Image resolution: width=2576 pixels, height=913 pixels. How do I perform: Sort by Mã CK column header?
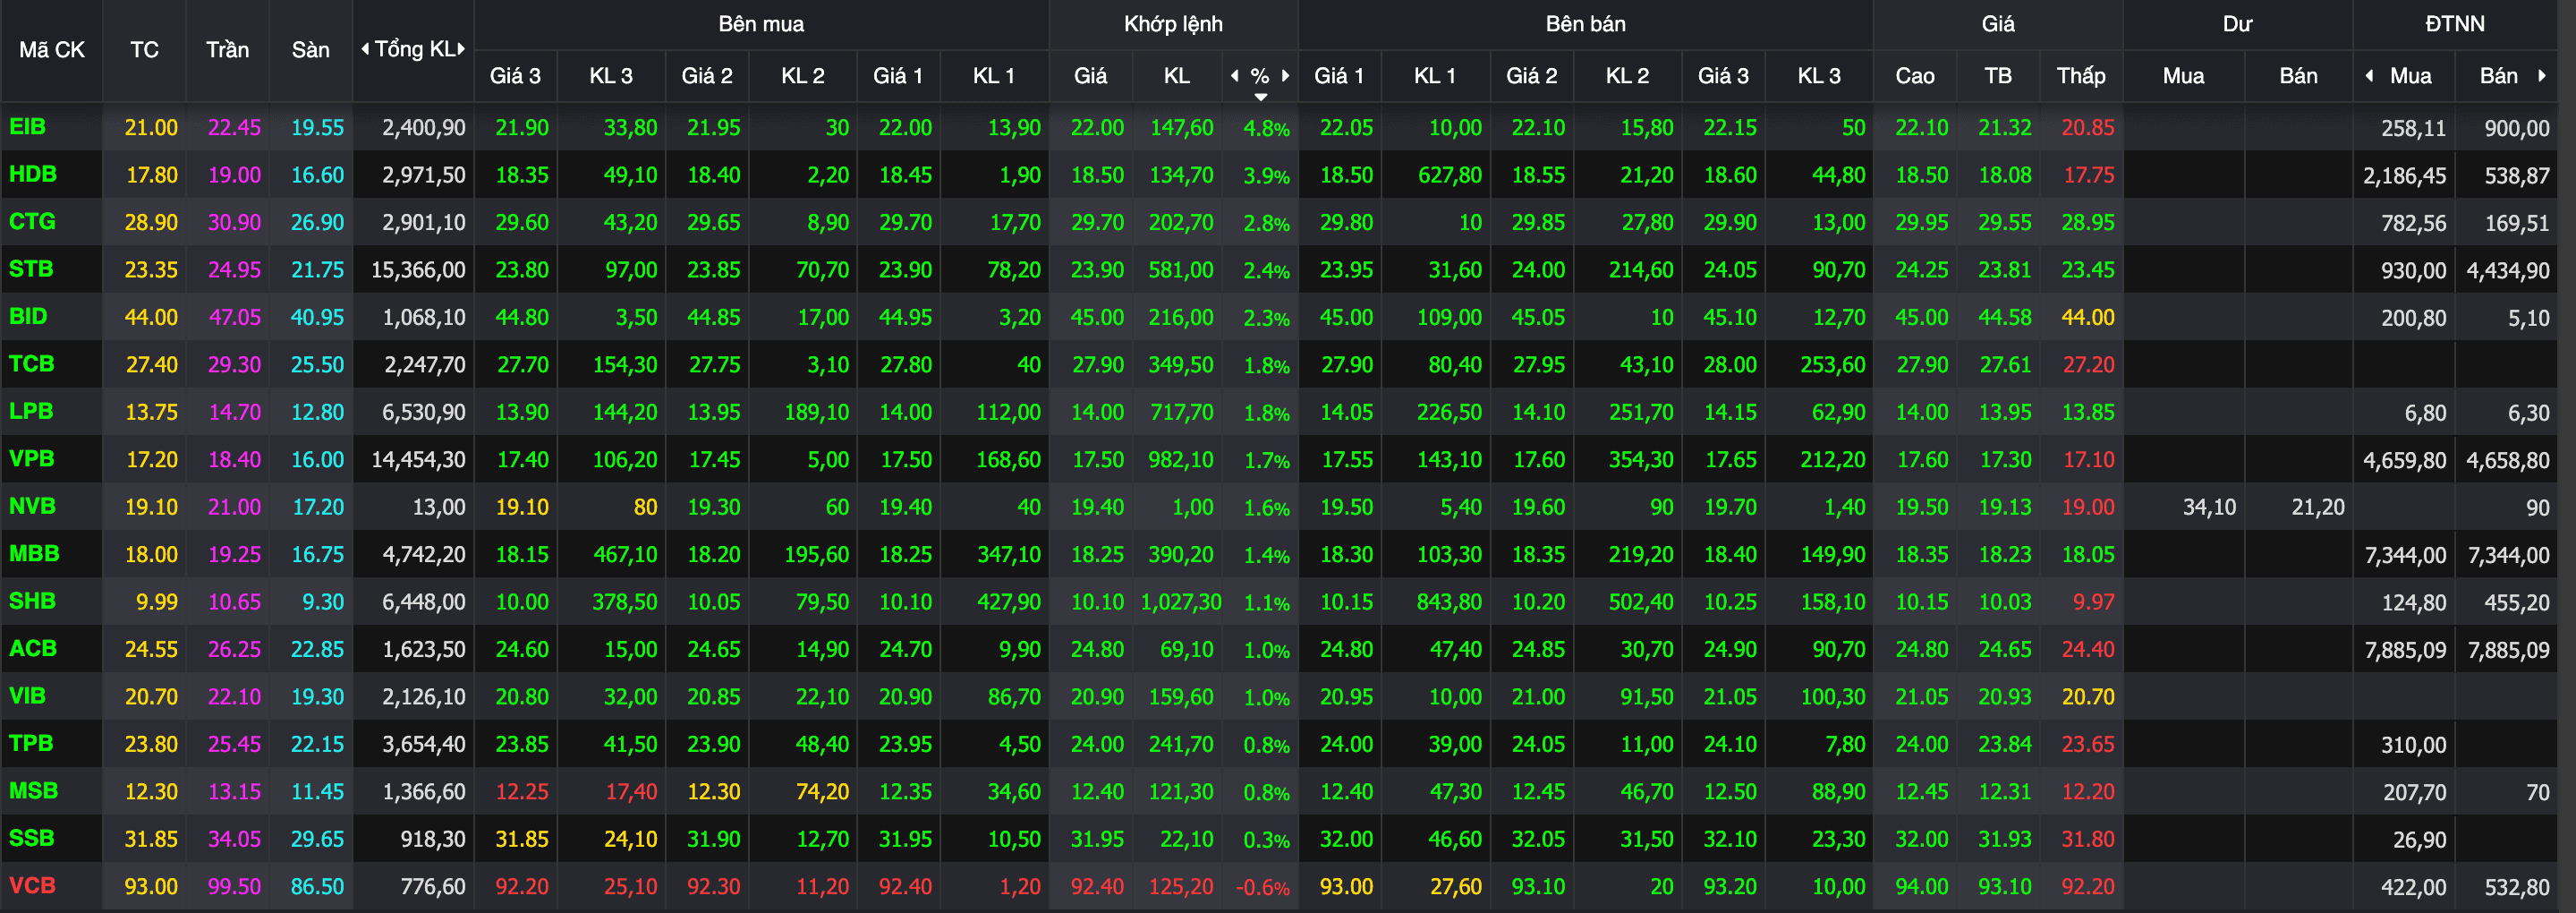[x=51, y=50]
